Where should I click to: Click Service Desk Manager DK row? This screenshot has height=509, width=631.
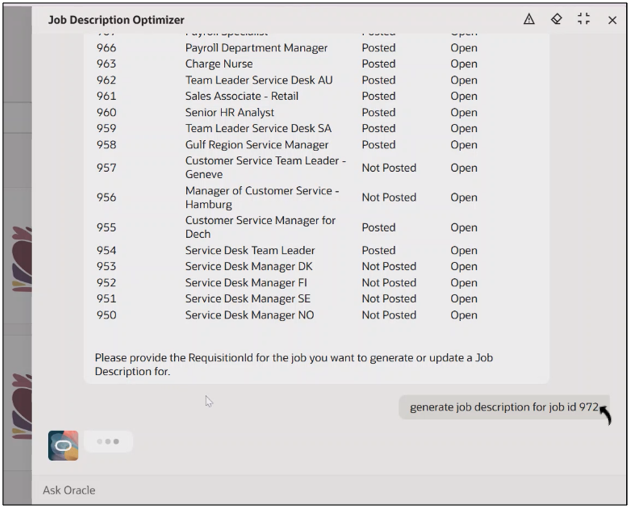248,267
